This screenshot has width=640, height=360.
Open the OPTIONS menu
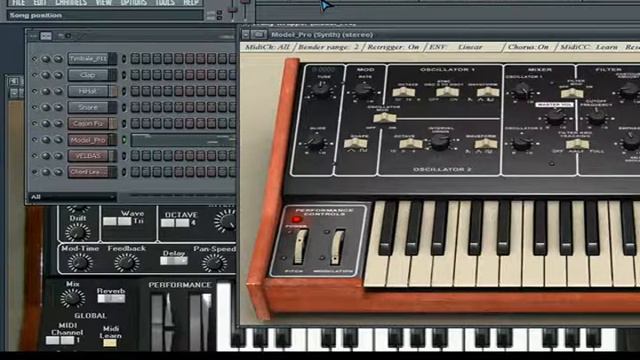click(x=134, y=3)
